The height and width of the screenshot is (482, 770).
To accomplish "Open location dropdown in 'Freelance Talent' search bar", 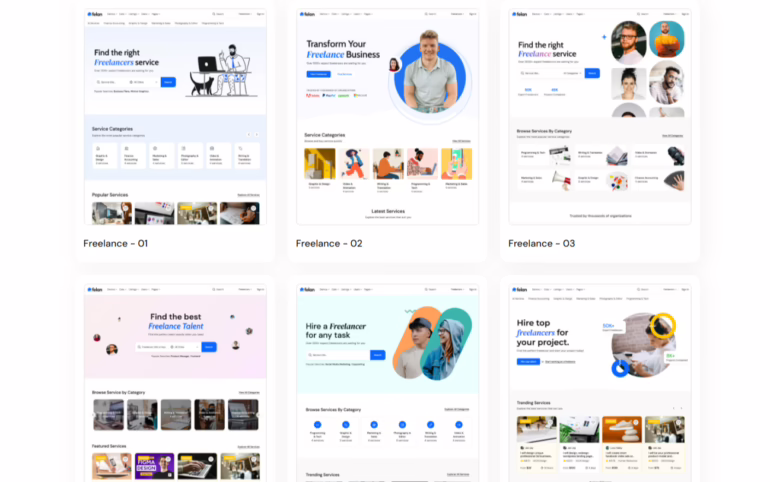I will tap(185, 347).
